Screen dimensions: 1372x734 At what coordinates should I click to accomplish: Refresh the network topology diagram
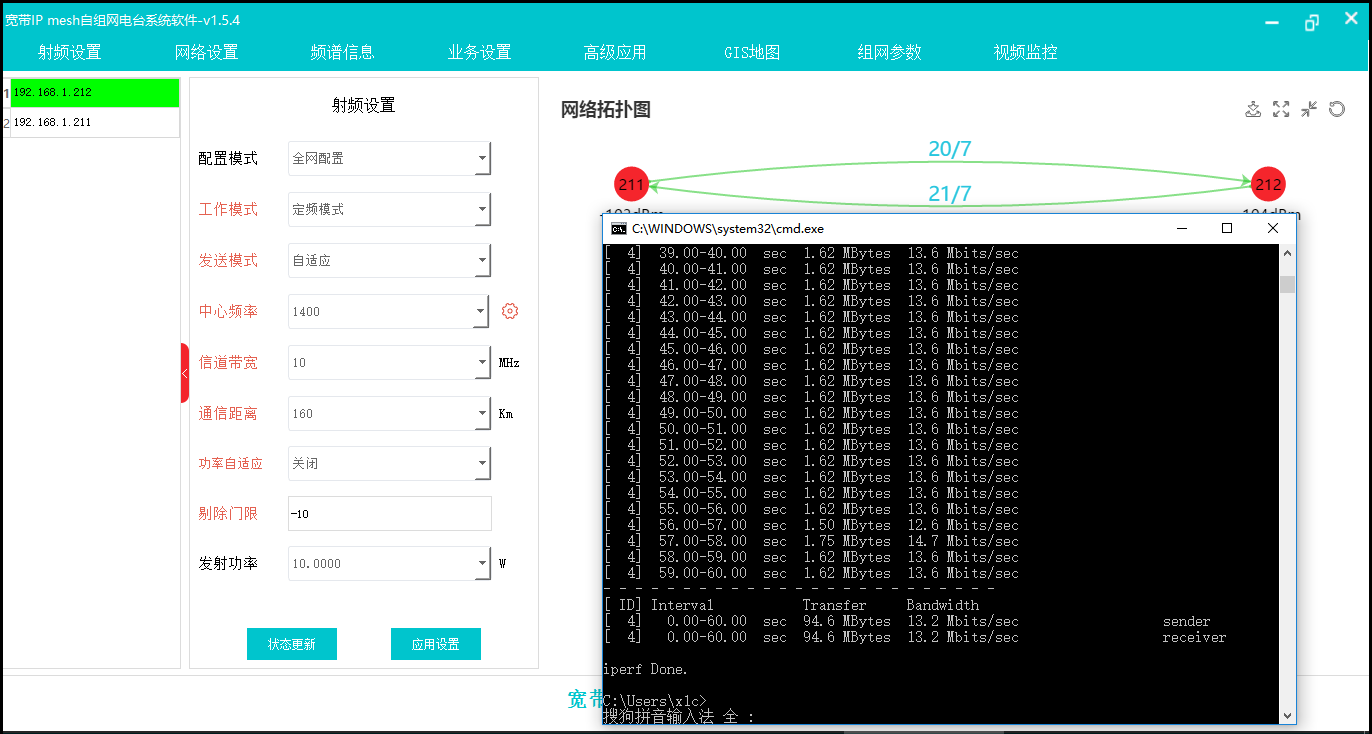pos(1337,109)
